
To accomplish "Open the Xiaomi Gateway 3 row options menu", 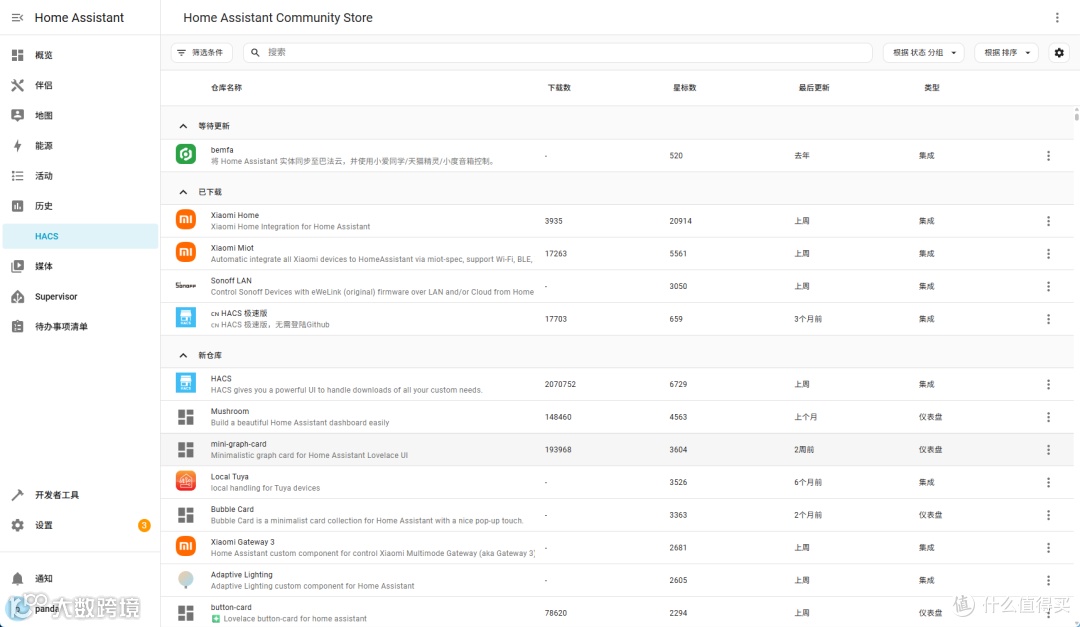I will [1048, 548].
